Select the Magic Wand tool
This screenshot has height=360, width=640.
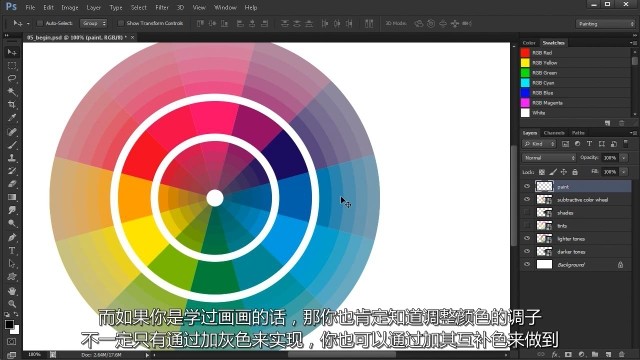click(x=12, y=91)
